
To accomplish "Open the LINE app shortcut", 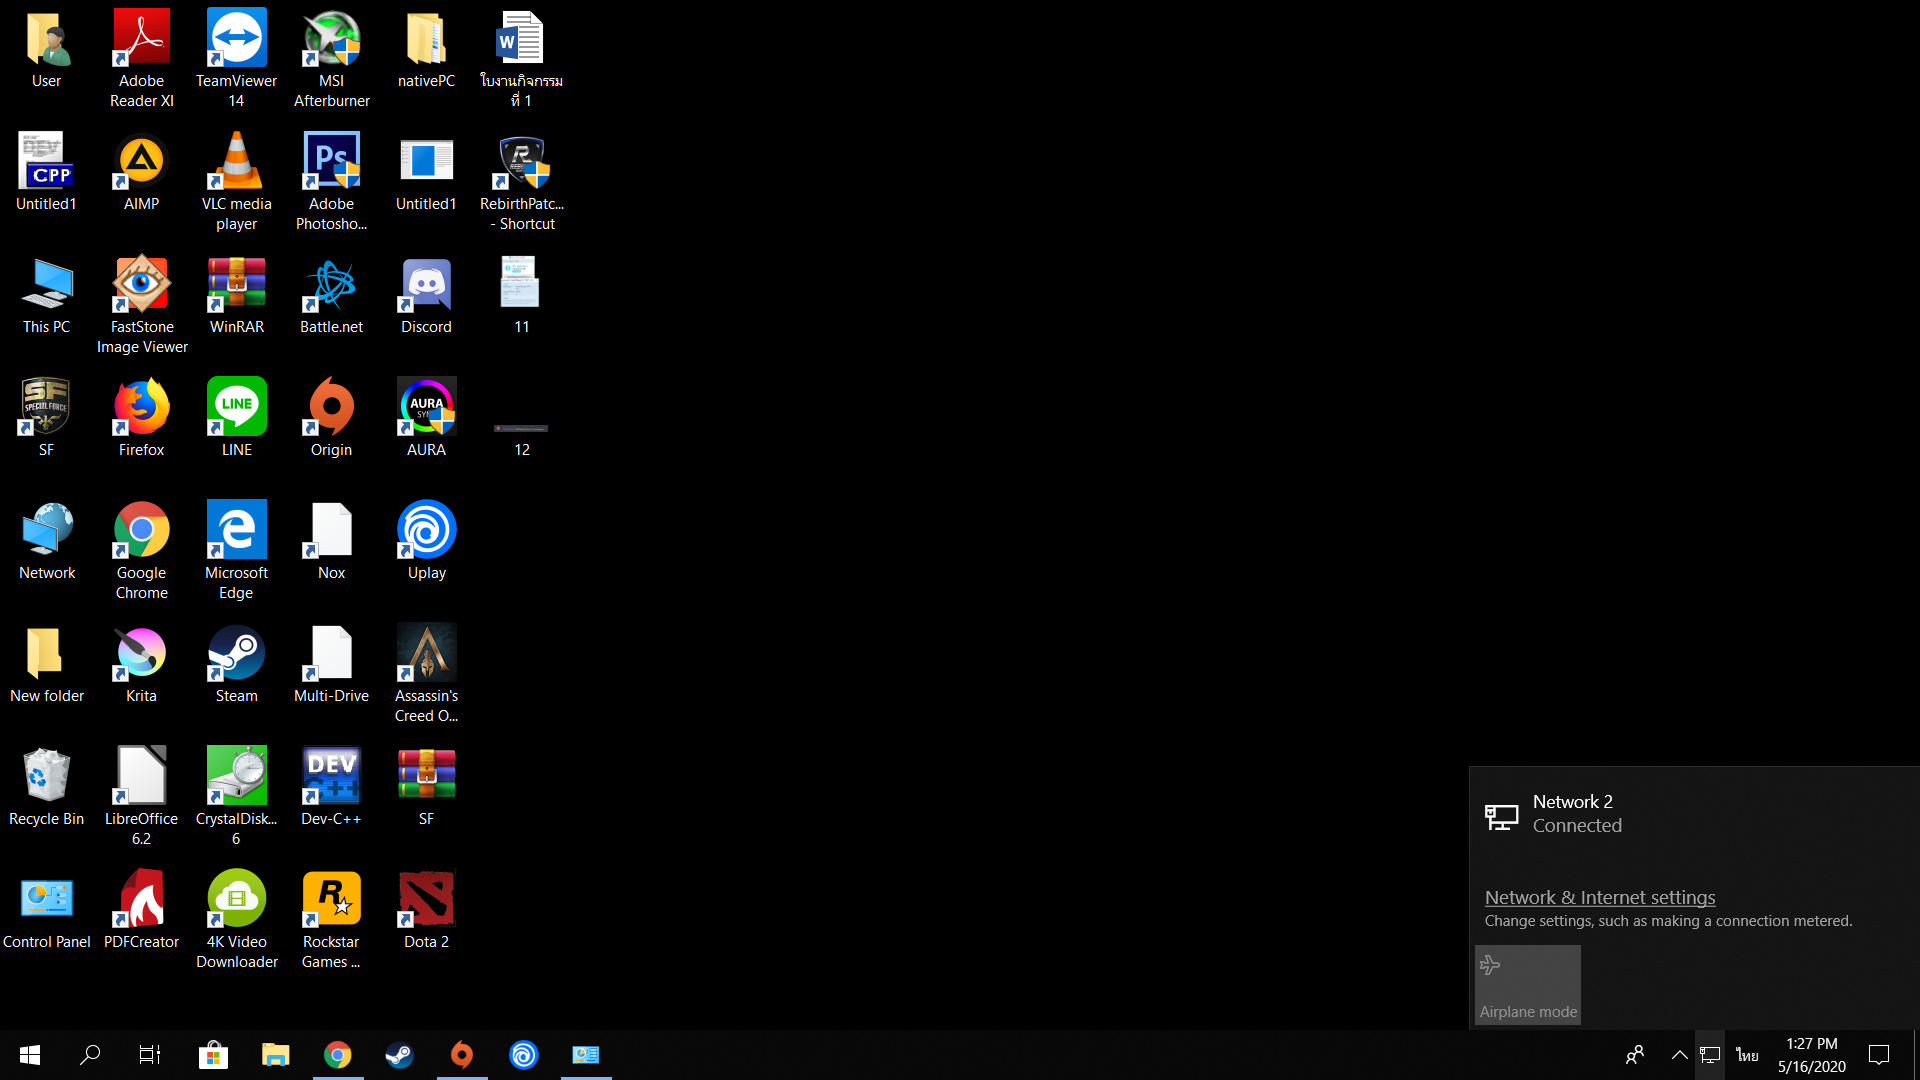I will point(236,418).
